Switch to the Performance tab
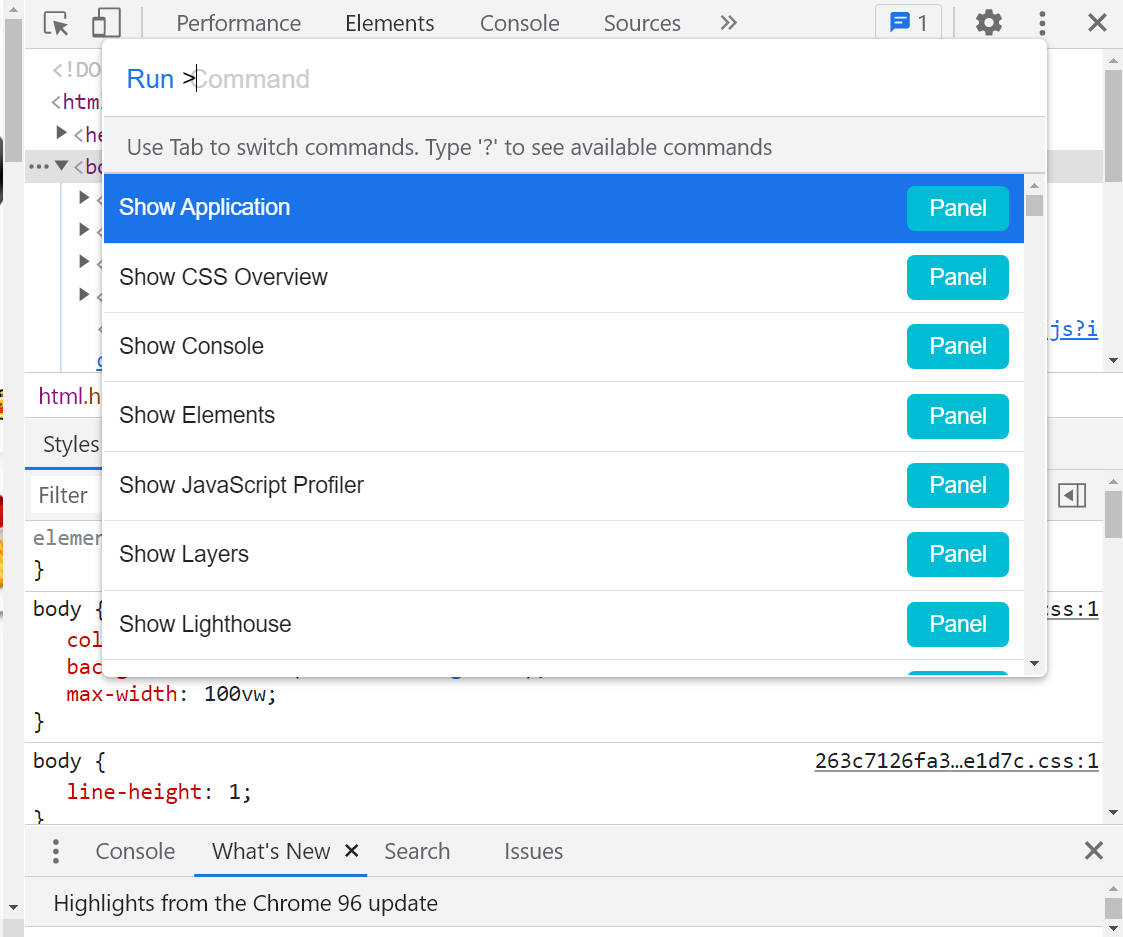Screen dimensions: 1123x937 238,24
